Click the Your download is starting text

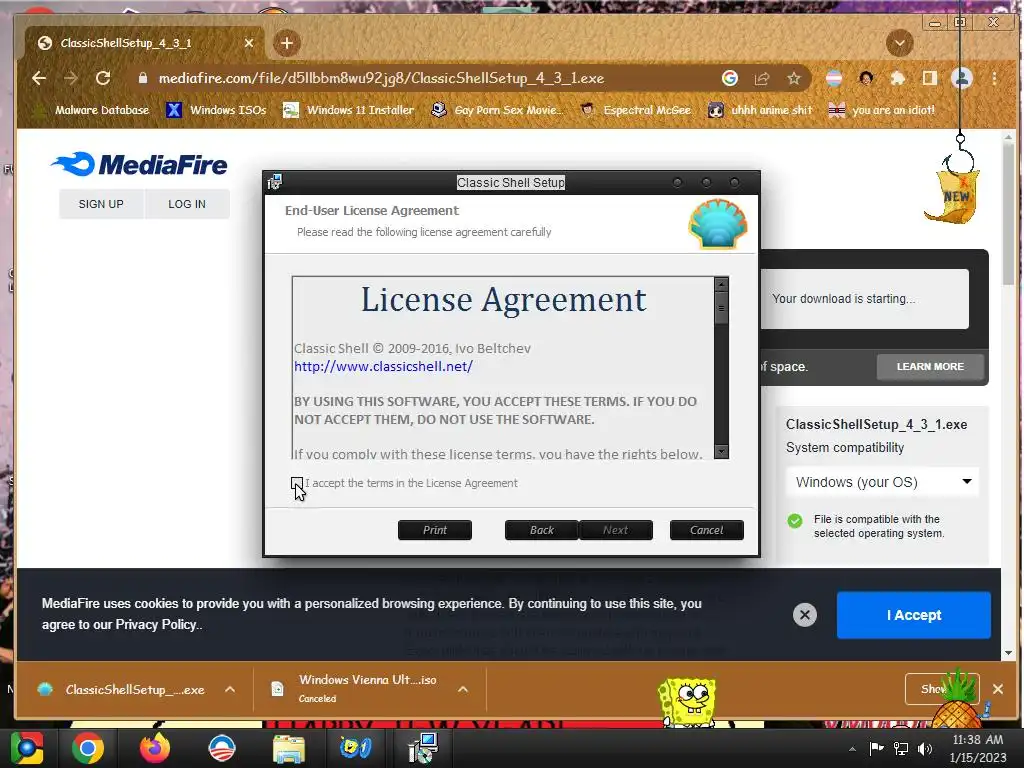(843, 298)
